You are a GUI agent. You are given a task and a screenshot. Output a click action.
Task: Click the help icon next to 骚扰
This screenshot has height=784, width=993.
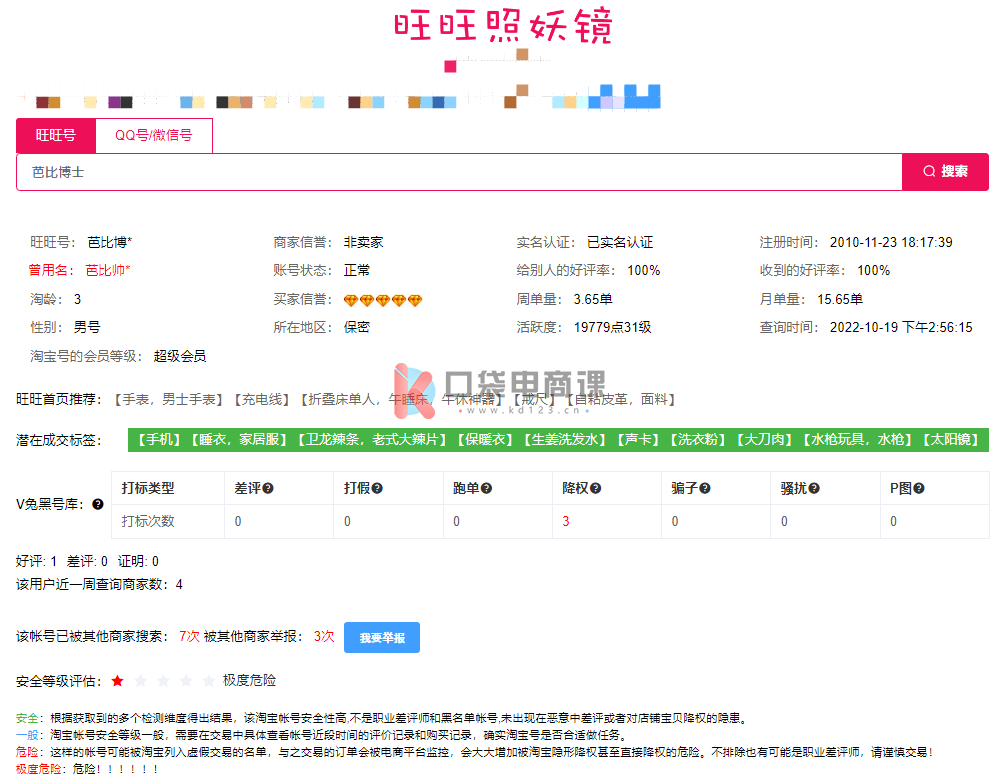click(x=814, y=488)
